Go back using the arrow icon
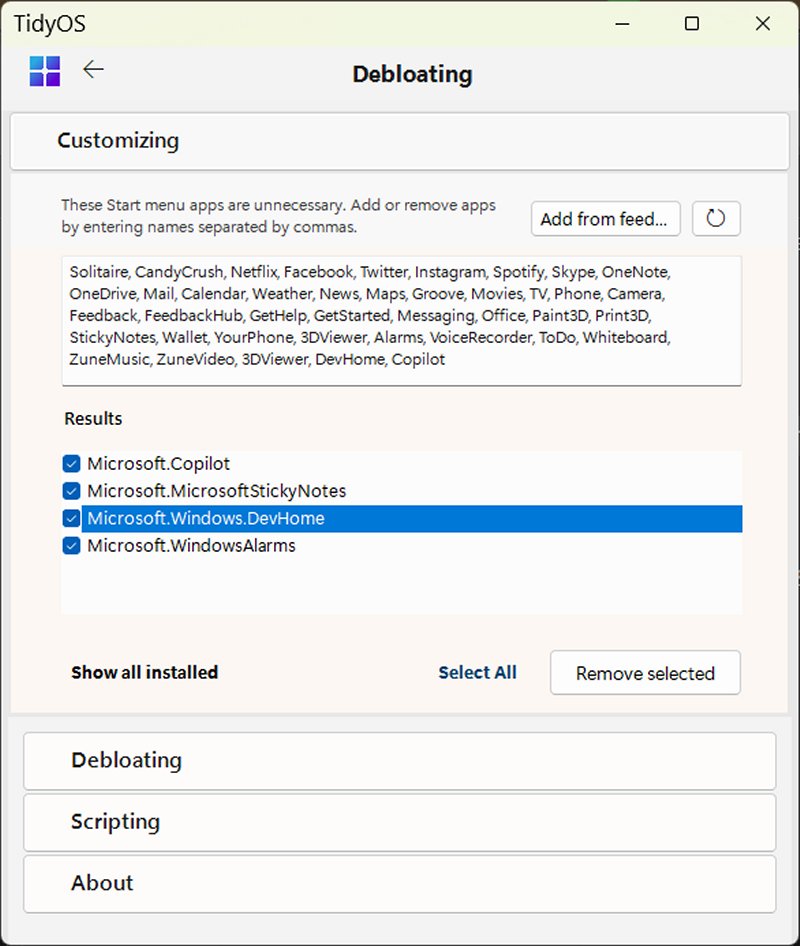Screen dimensions: 800x946 coord(93,70)
